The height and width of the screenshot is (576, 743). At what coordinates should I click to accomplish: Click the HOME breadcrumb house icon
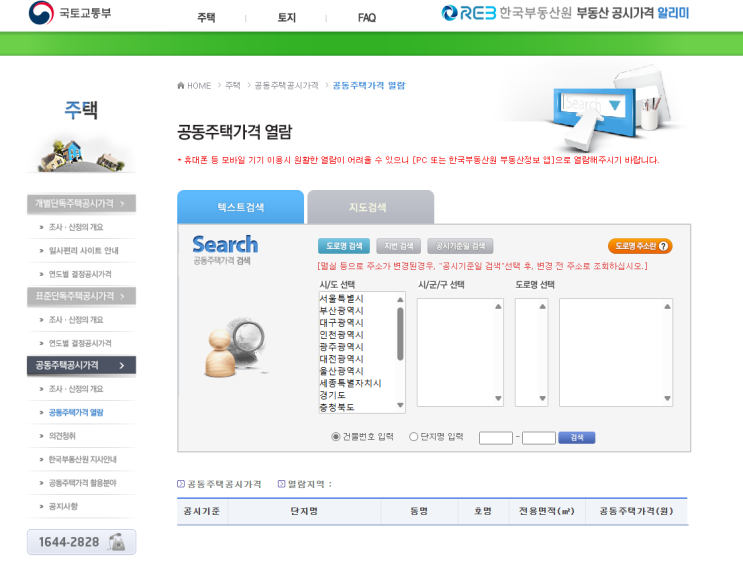(x=181, y=85)
